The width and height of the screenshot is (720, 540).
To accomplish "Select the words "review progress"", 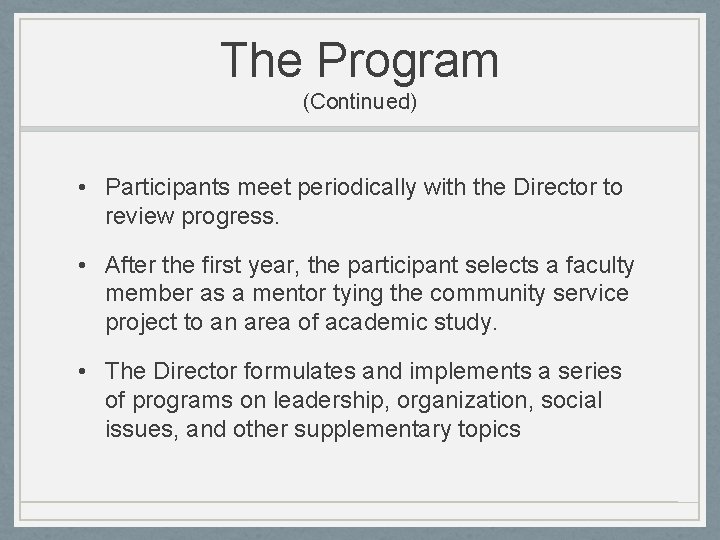I will (x=192, y=215).
